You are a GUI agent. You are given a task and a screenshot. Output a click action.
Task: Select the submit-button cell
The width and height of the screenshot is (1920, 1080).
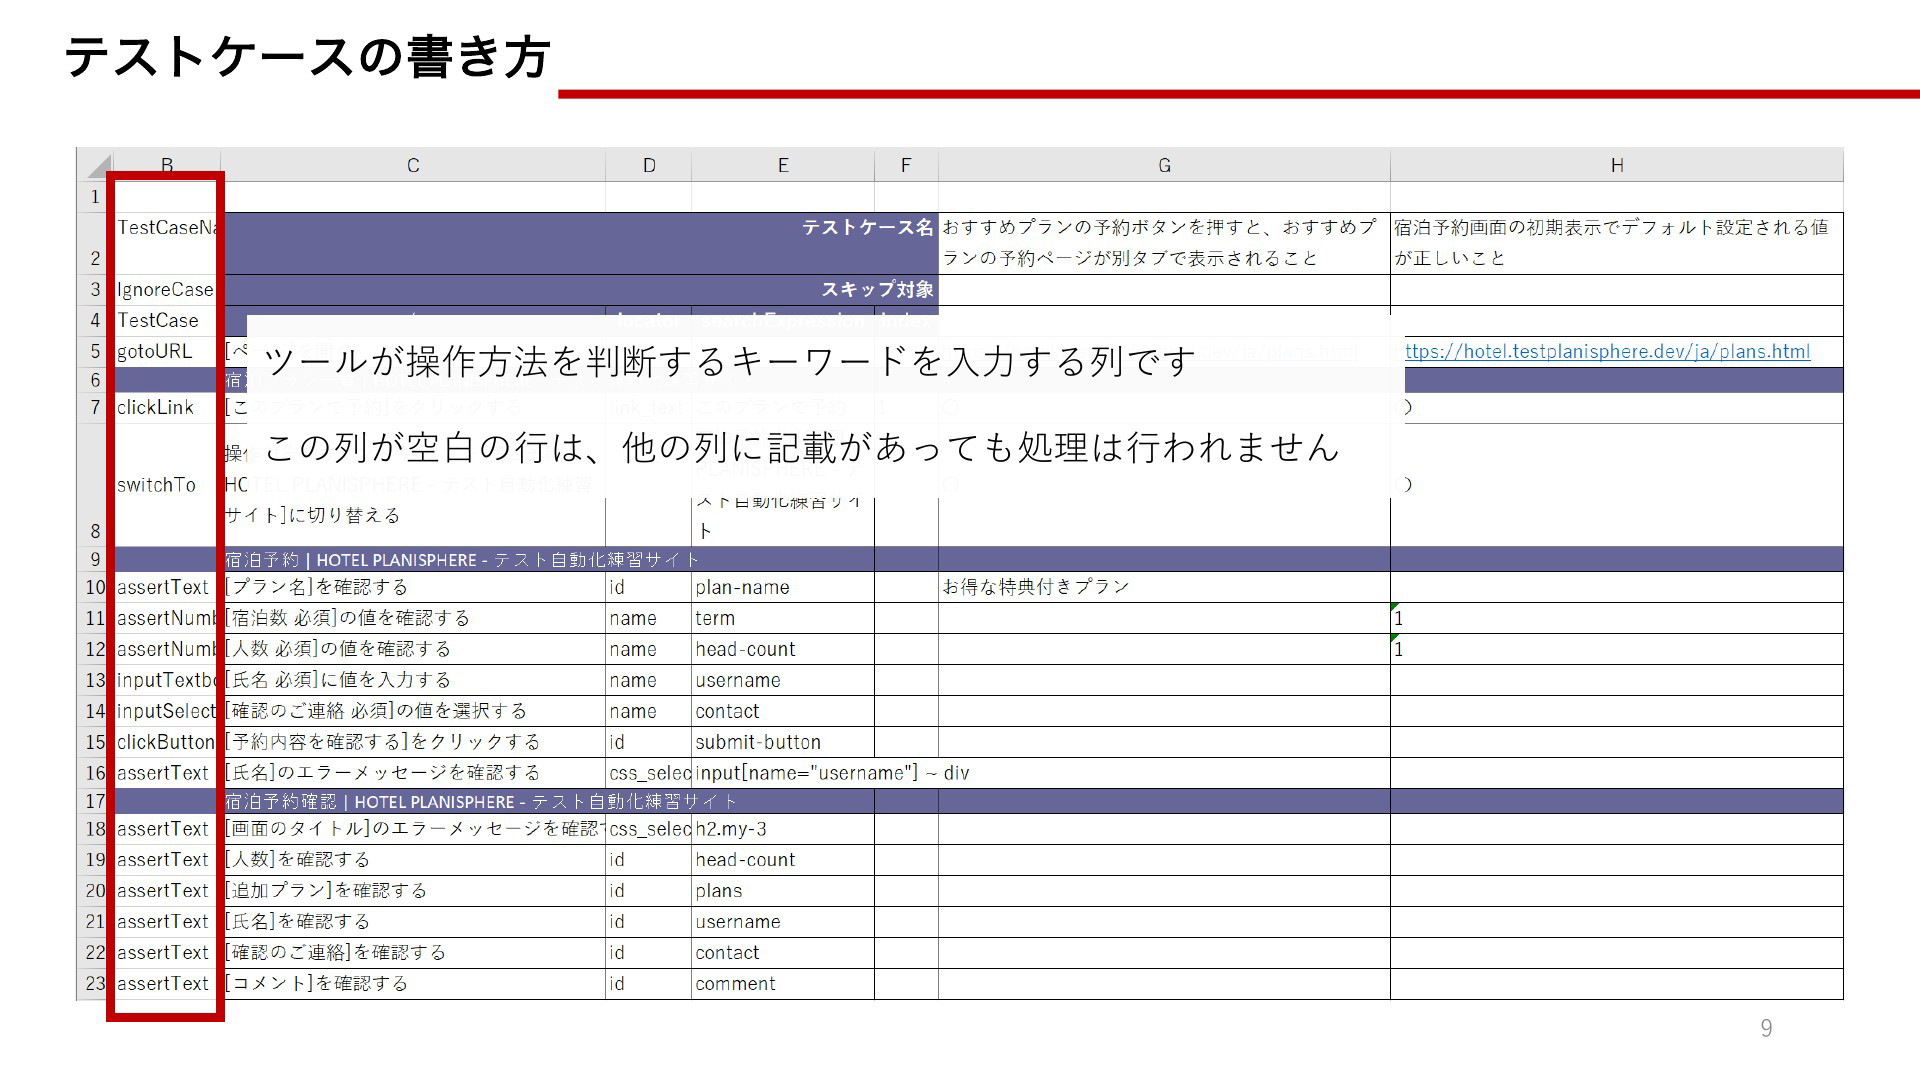tap(783, 742)
